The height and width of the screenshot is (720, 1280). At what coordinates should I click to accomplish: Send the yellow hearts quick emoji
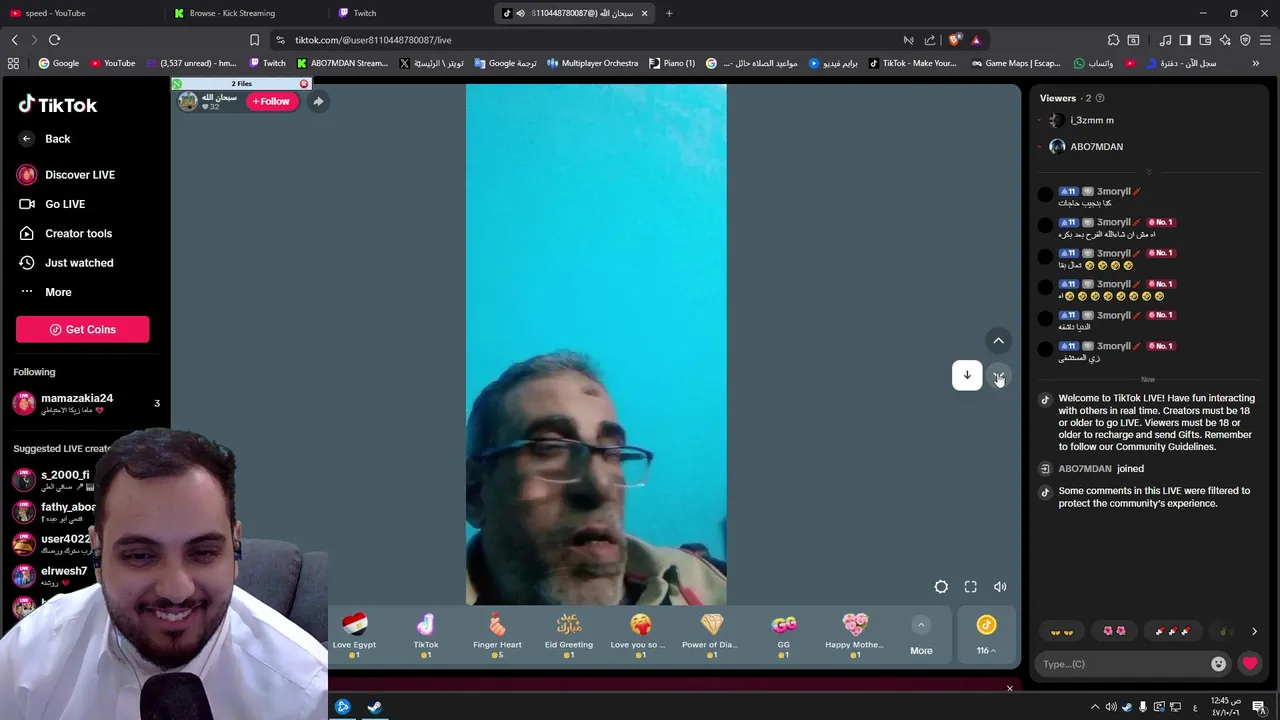1062,631
